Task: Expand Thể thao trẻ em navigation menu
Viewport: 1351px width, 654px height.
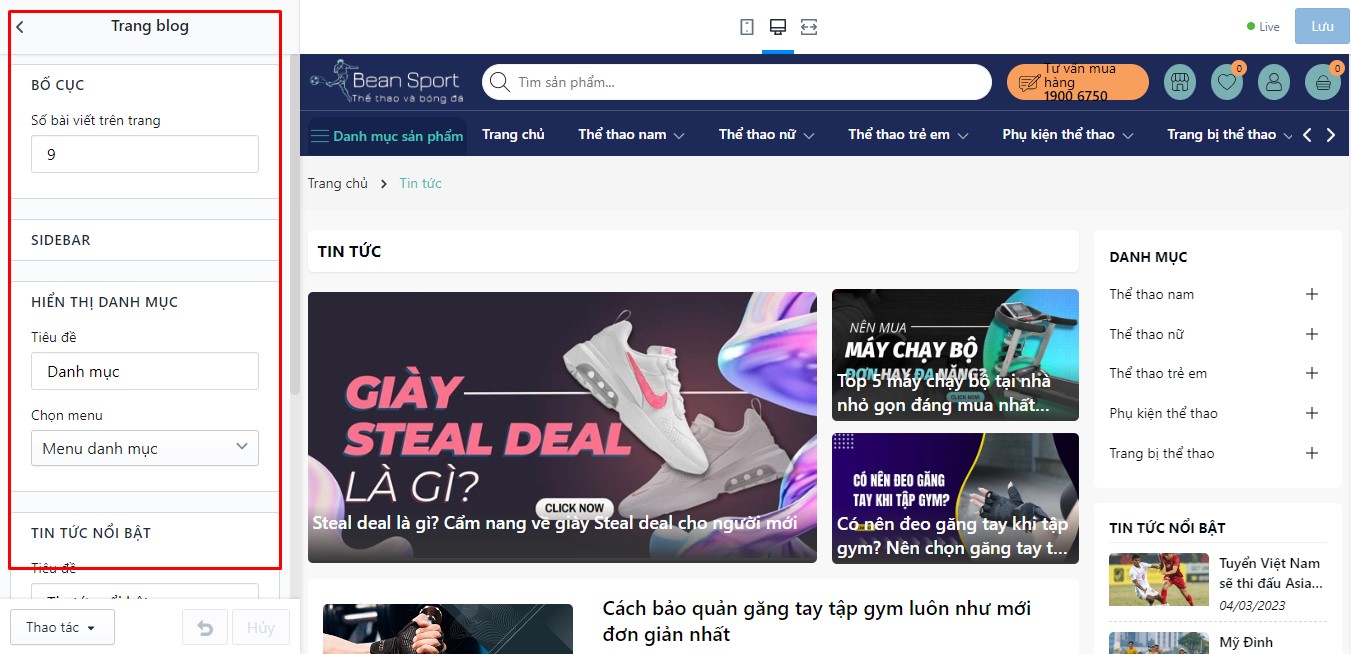Action: pos(908,134)
